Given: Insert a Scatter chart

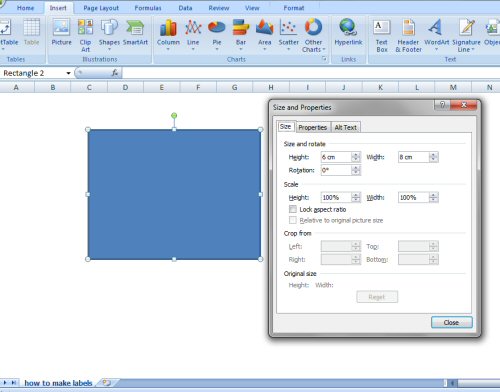Looking at the screenshot, I should point(288,34).
